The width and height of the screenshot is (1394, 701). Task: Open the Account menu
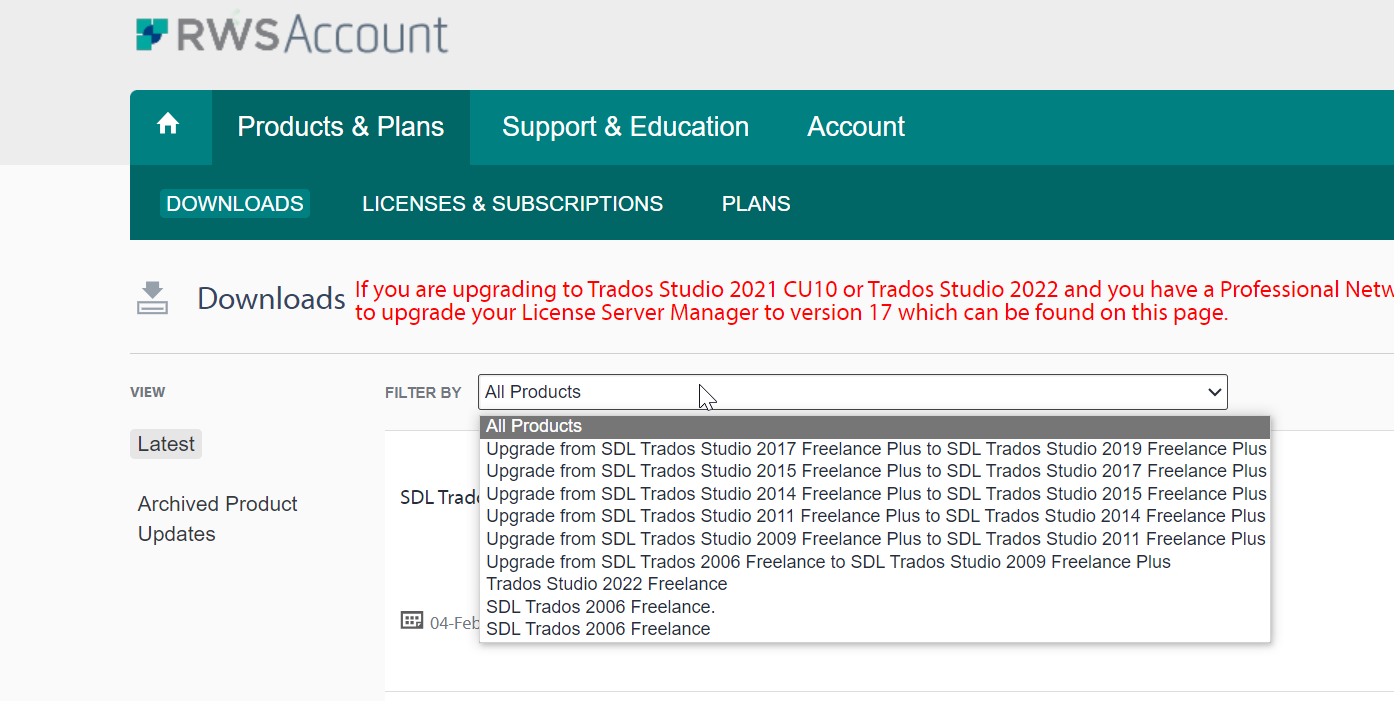click(856, 127)
